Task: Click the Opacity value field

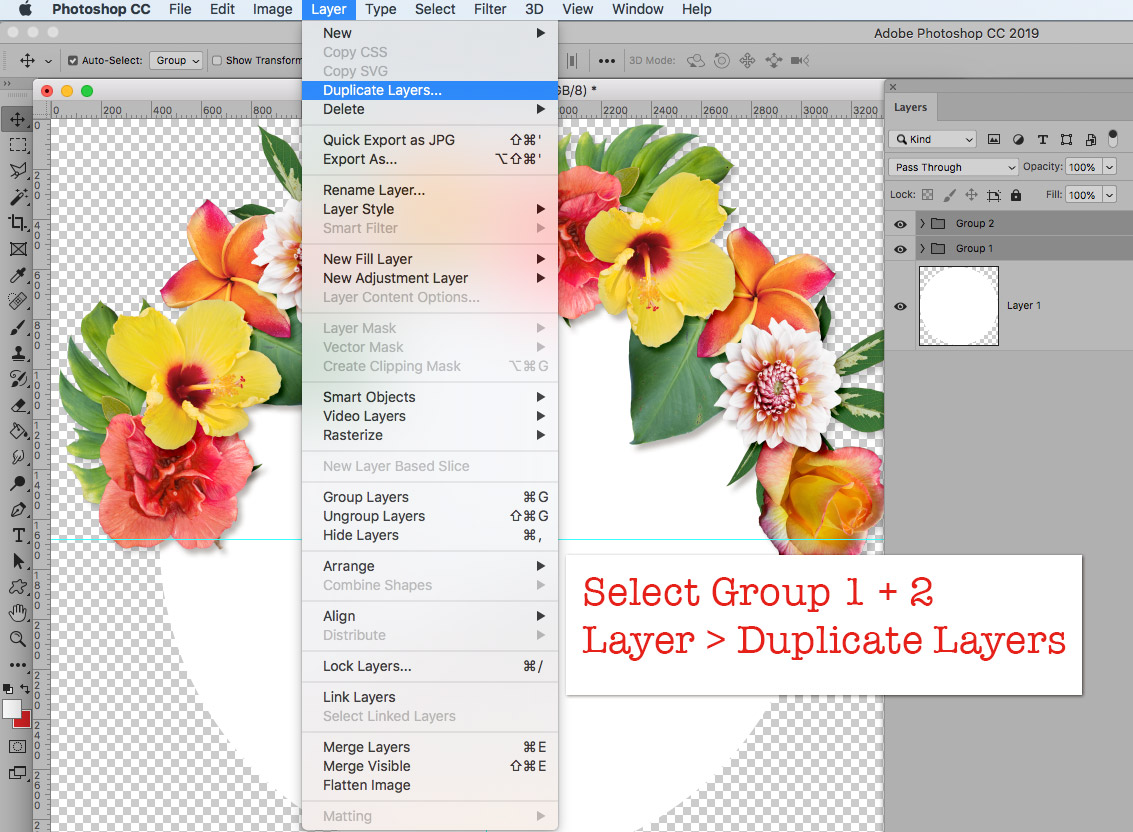Action: (1083, 167)
